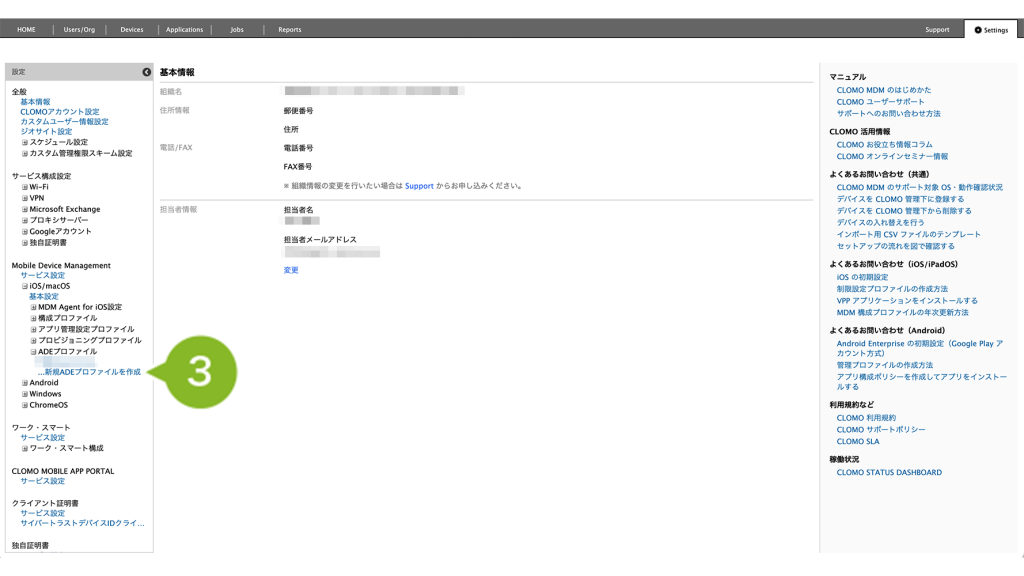1024x576 pixels.
Task: Expand the ChromeOS tree node
Action: click(25, 405)
